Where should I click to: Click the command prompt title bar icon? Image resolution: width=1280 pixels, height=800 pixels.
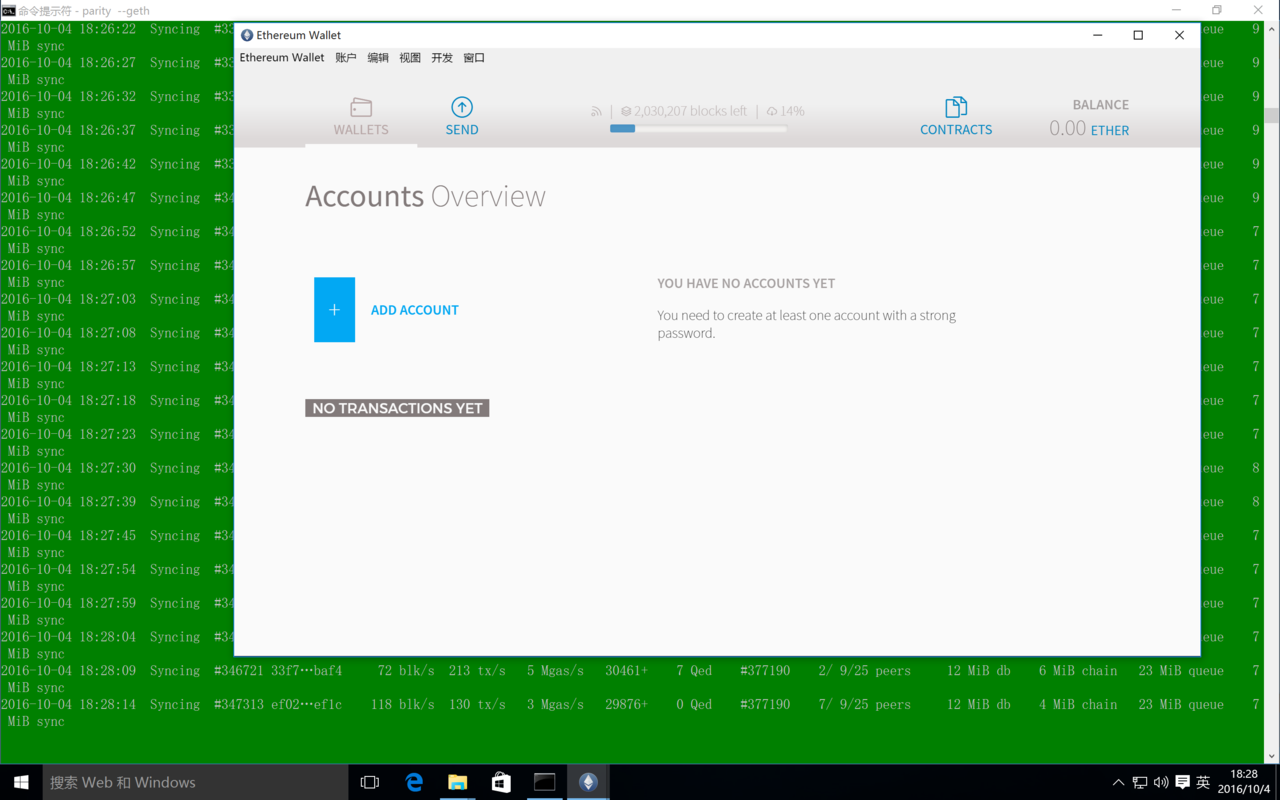click(x=8, y=10)
